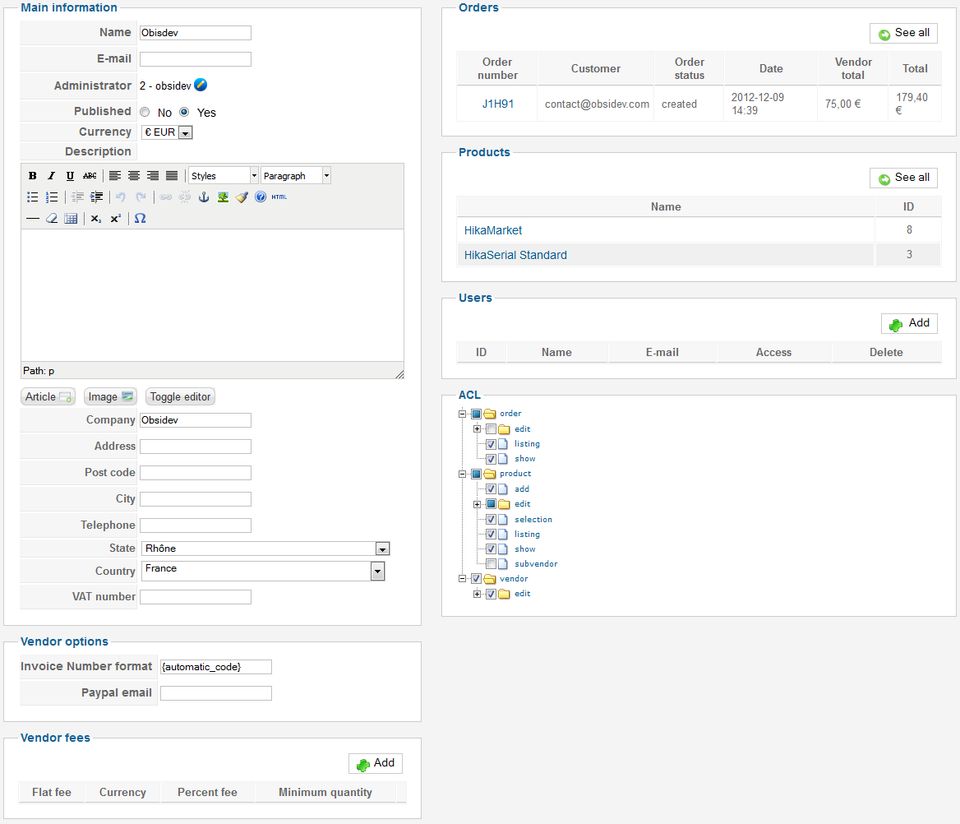Click See all in Orders section
Image resolution: width=960 pixels, height=824 pixels.
coord(904,33)
